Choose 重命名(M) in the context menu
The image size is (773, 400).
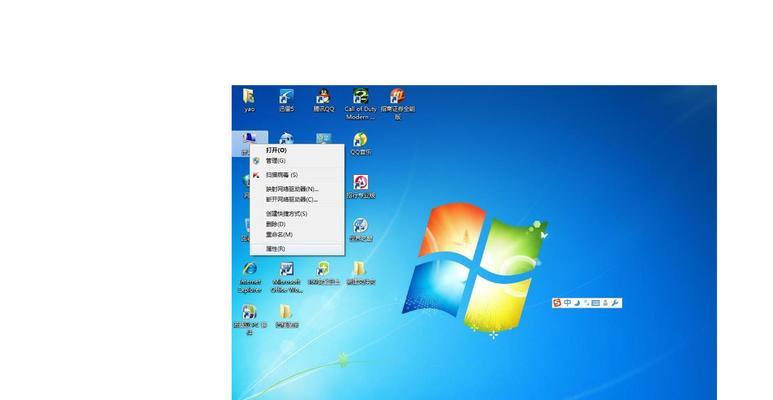click(297, 234)
